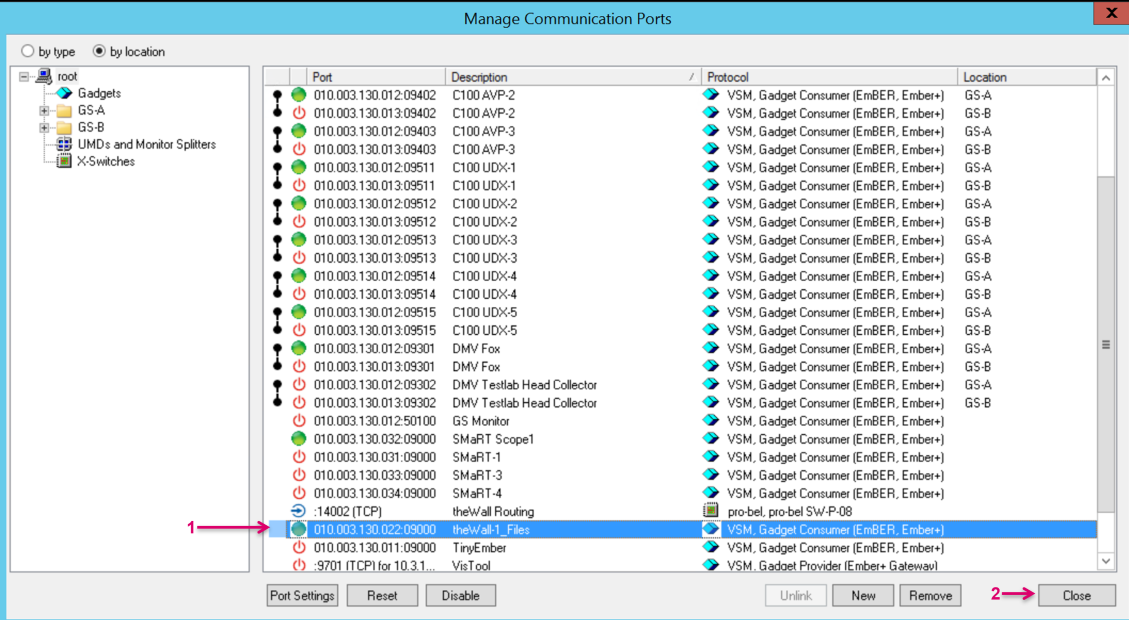Image resolution: width=1129 pixels, height=620 pixels.
Task: Click the scrollbar down arrow in port list
Action: click(1105, 562)
